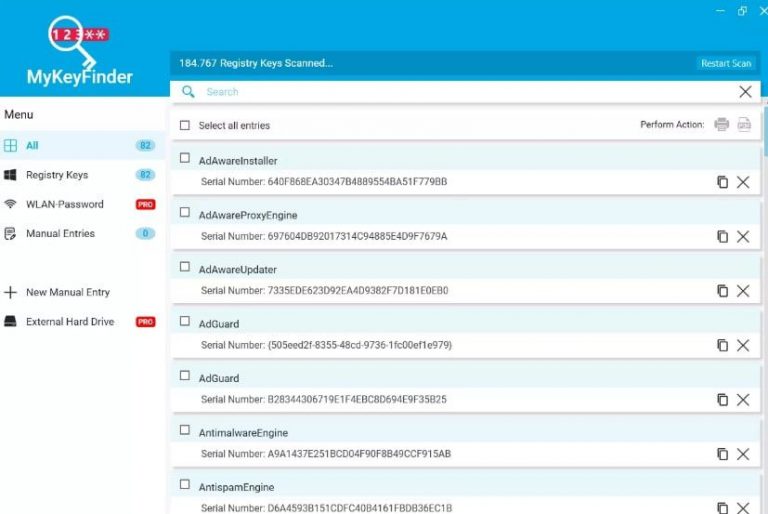The image size is (768, 514).
Task: Tick the AdAwareInstaller checkbox
Action: click(185, 158)
